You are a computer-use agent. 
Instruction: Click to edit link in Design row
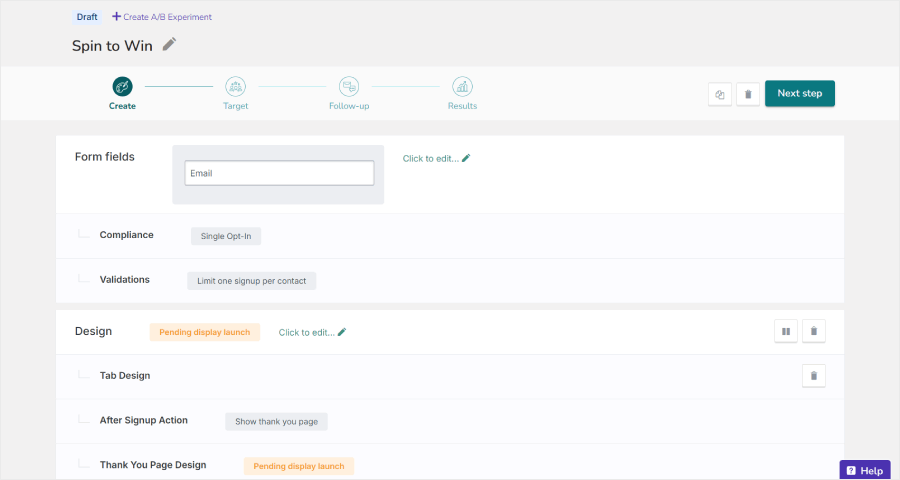point(312,332)
